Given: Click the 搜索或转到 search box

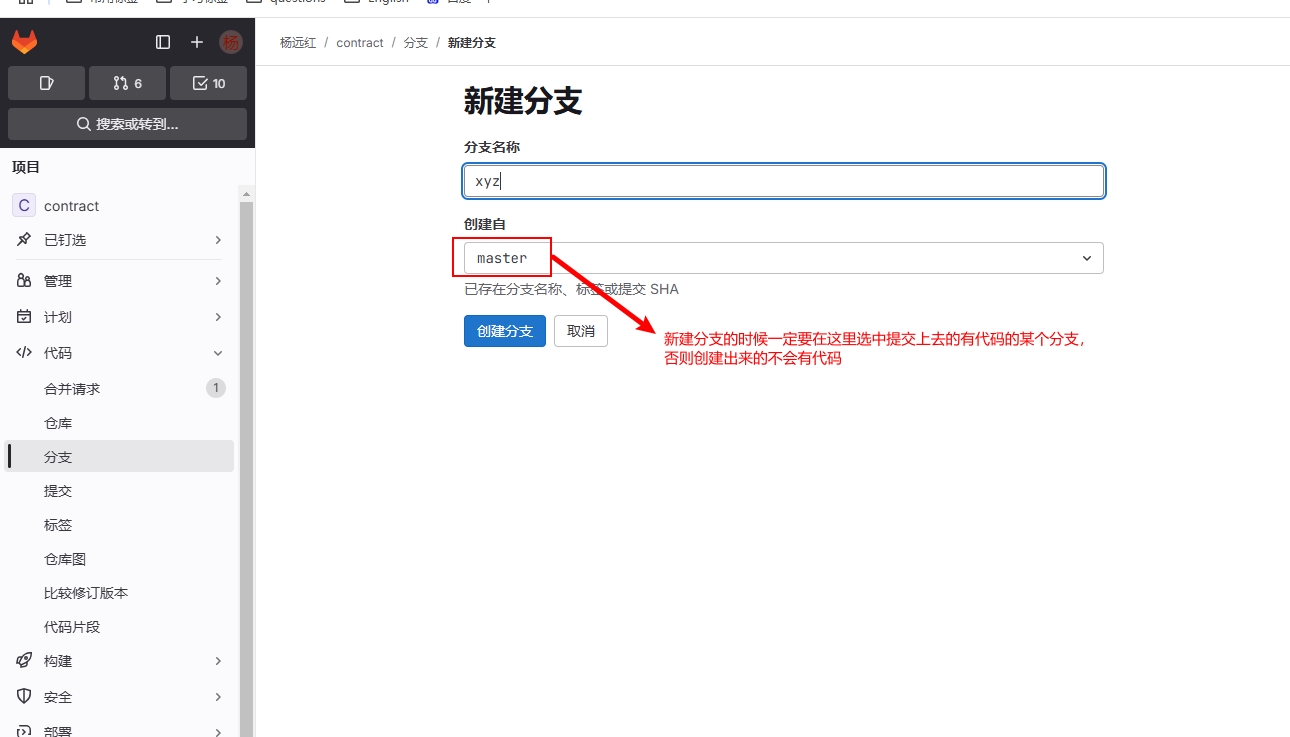Looking at the screenshot, I should pos(127,124).
